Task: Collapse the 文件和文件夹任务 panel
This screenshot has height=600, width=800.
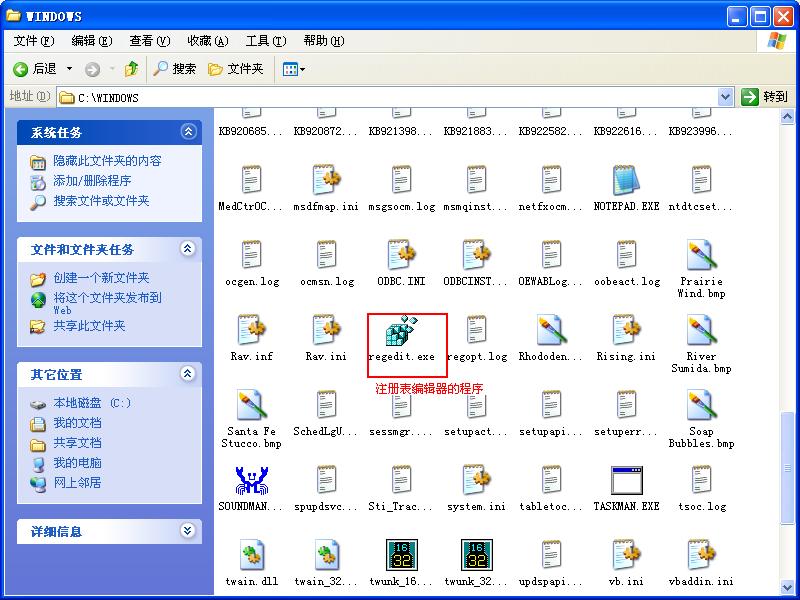Action: [x=188, y=249]
